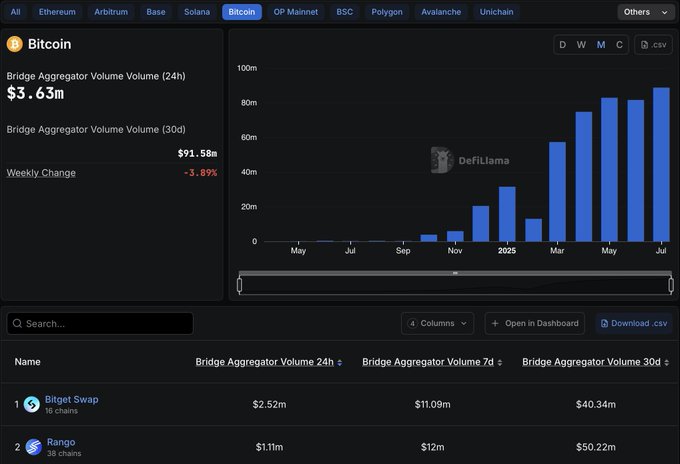Viewport: 680px width, 464px height.
Task: Switch to the Ethereum chain tab
Action: point(57,12)
